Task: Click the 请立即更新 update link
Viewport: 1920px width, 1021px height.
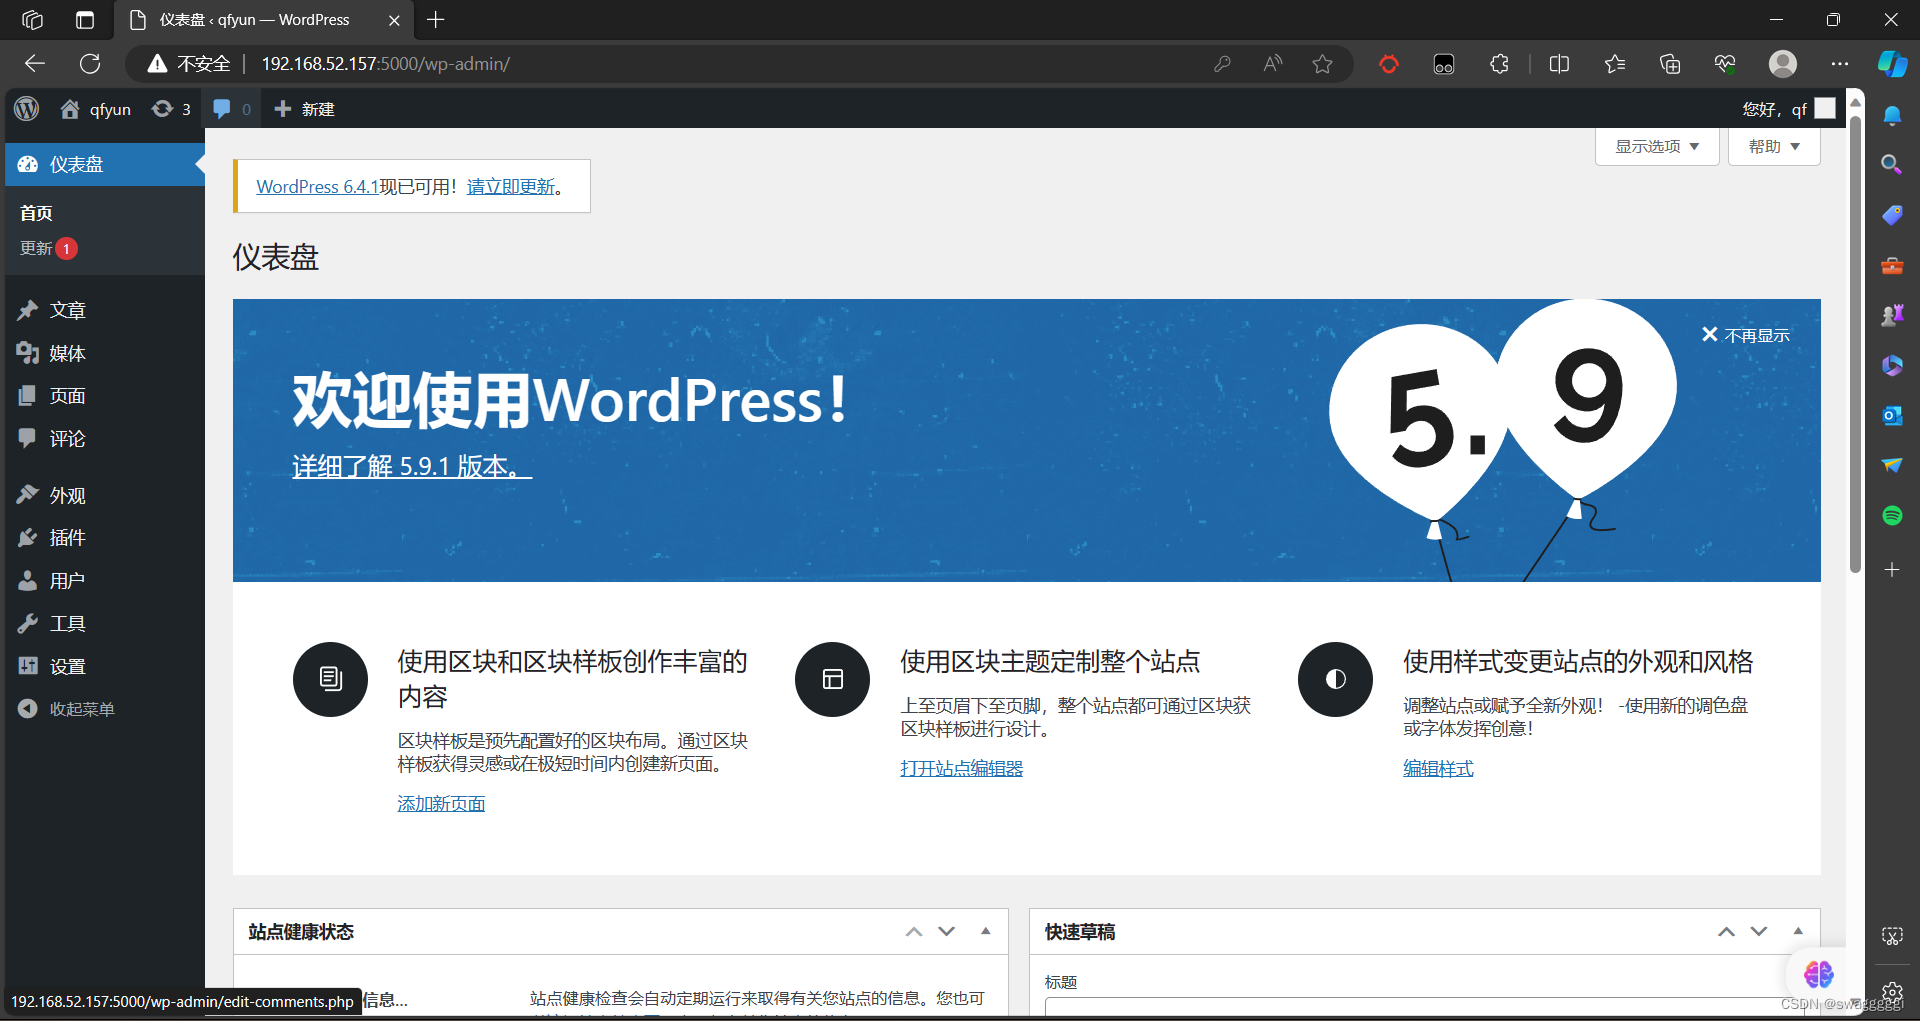Action: tap(511, 186)
